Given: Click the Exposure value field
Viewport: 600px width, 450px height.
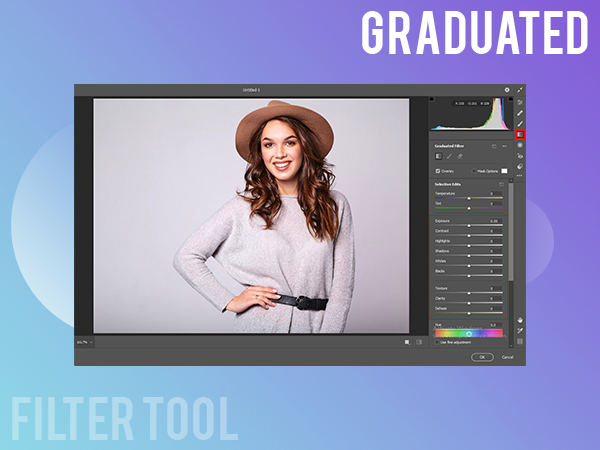Looking at the screenshot, I should pos(494,221).
